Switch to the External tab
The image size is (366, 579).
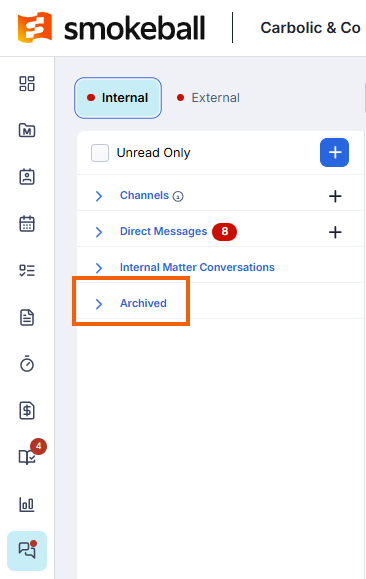pyautogui.click(x=208, y=98)
